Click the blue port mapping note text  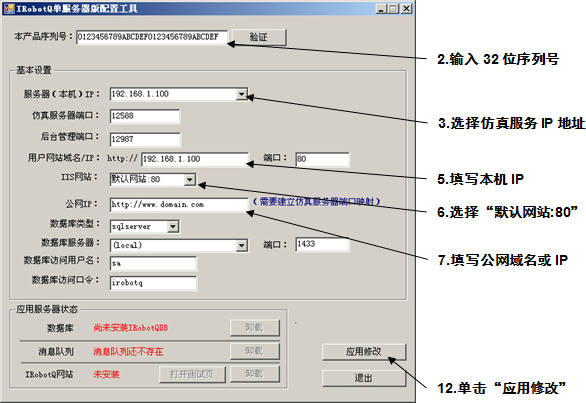317,202
